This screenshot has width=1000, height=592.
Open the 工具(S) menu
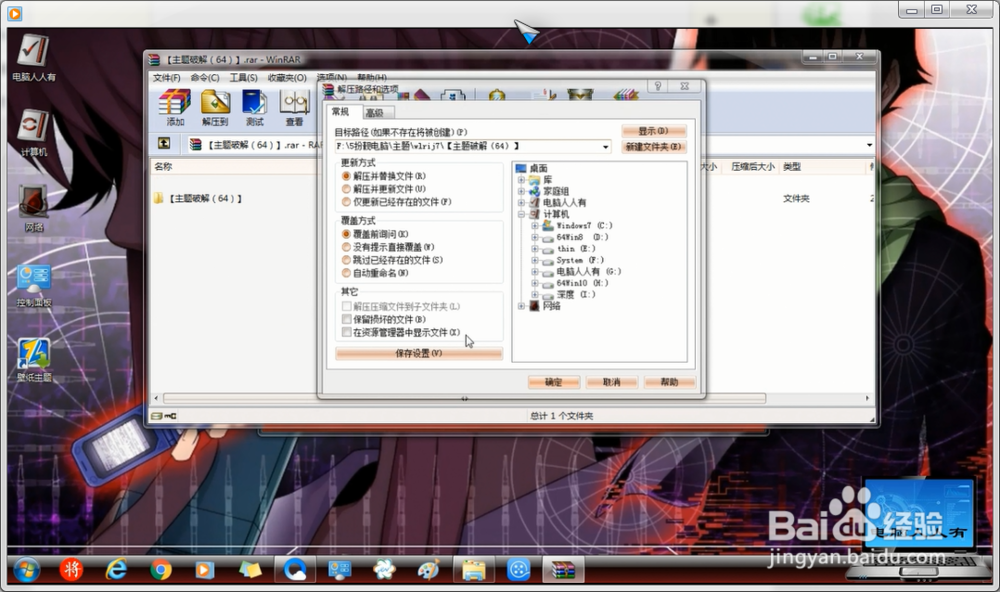point(244,77)
